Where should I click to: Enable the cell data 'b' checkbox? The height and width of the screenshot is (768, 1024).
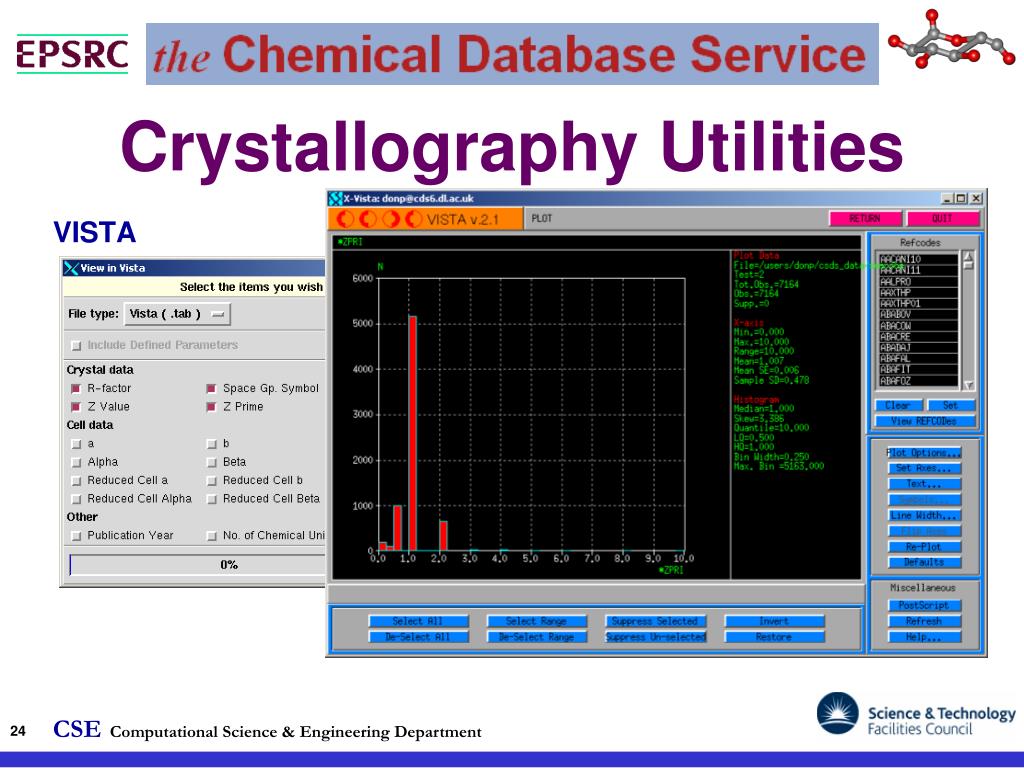[211, 444]
